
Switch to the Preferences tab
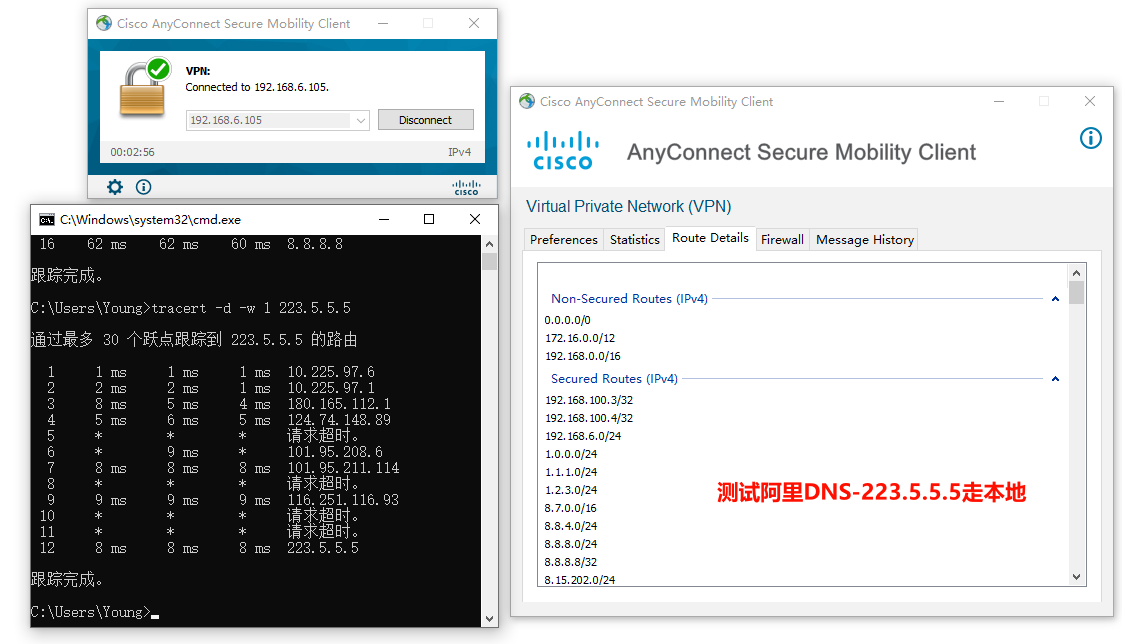[x=563, y=240]
